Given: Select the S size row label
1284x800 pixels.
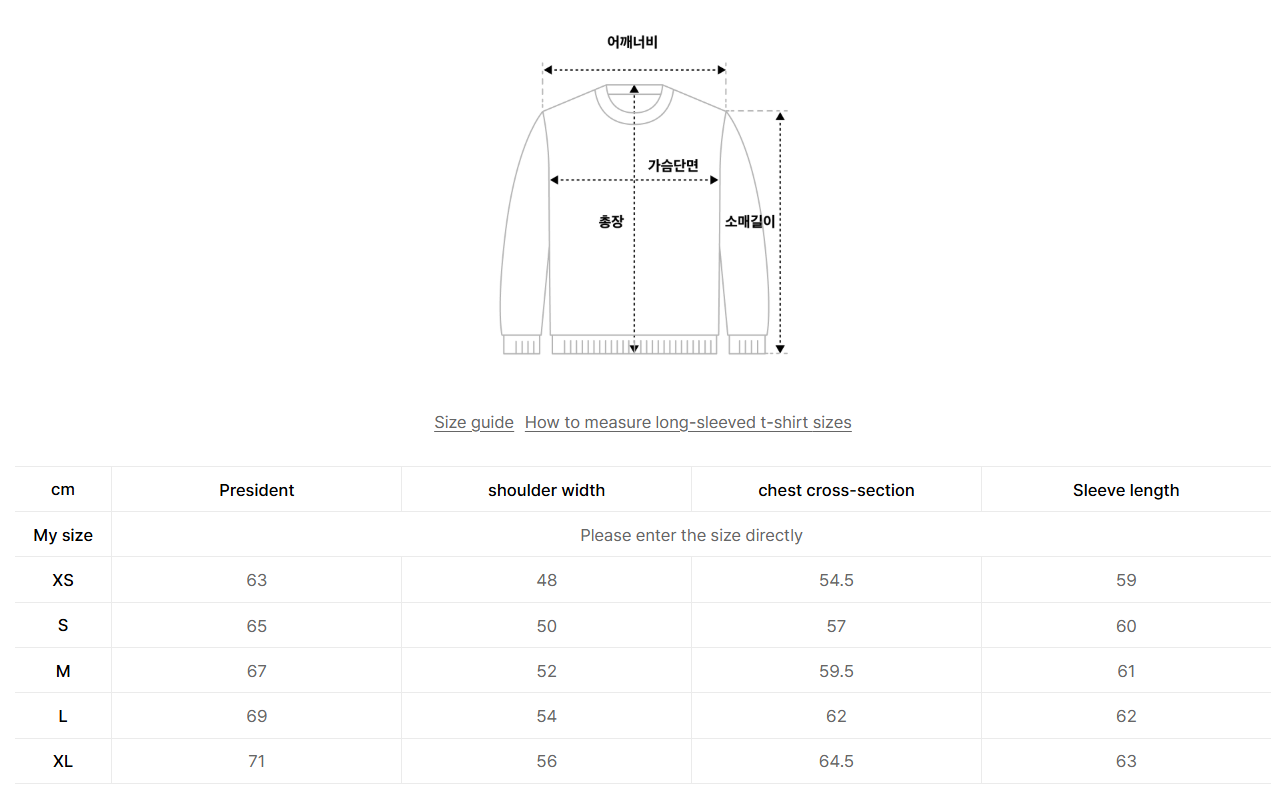Looking at the screenshot, I should [63, 626].
